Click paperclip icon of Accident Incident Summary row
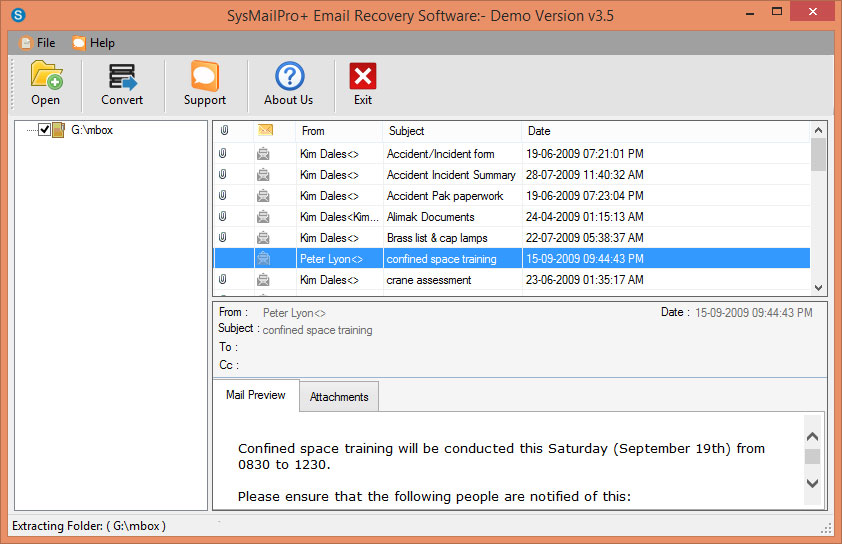This screenshot has width=842, height=544. [222, 175]
